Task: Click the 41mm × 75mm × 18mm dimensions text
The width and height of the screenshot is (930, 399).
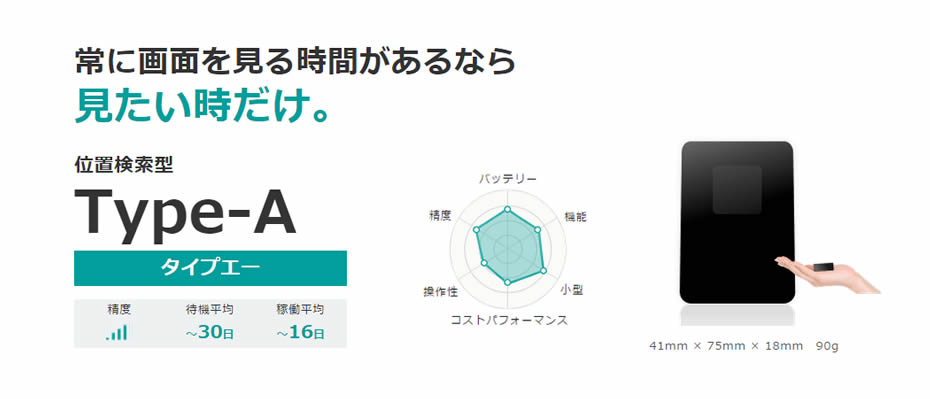Action: (726, 346)
